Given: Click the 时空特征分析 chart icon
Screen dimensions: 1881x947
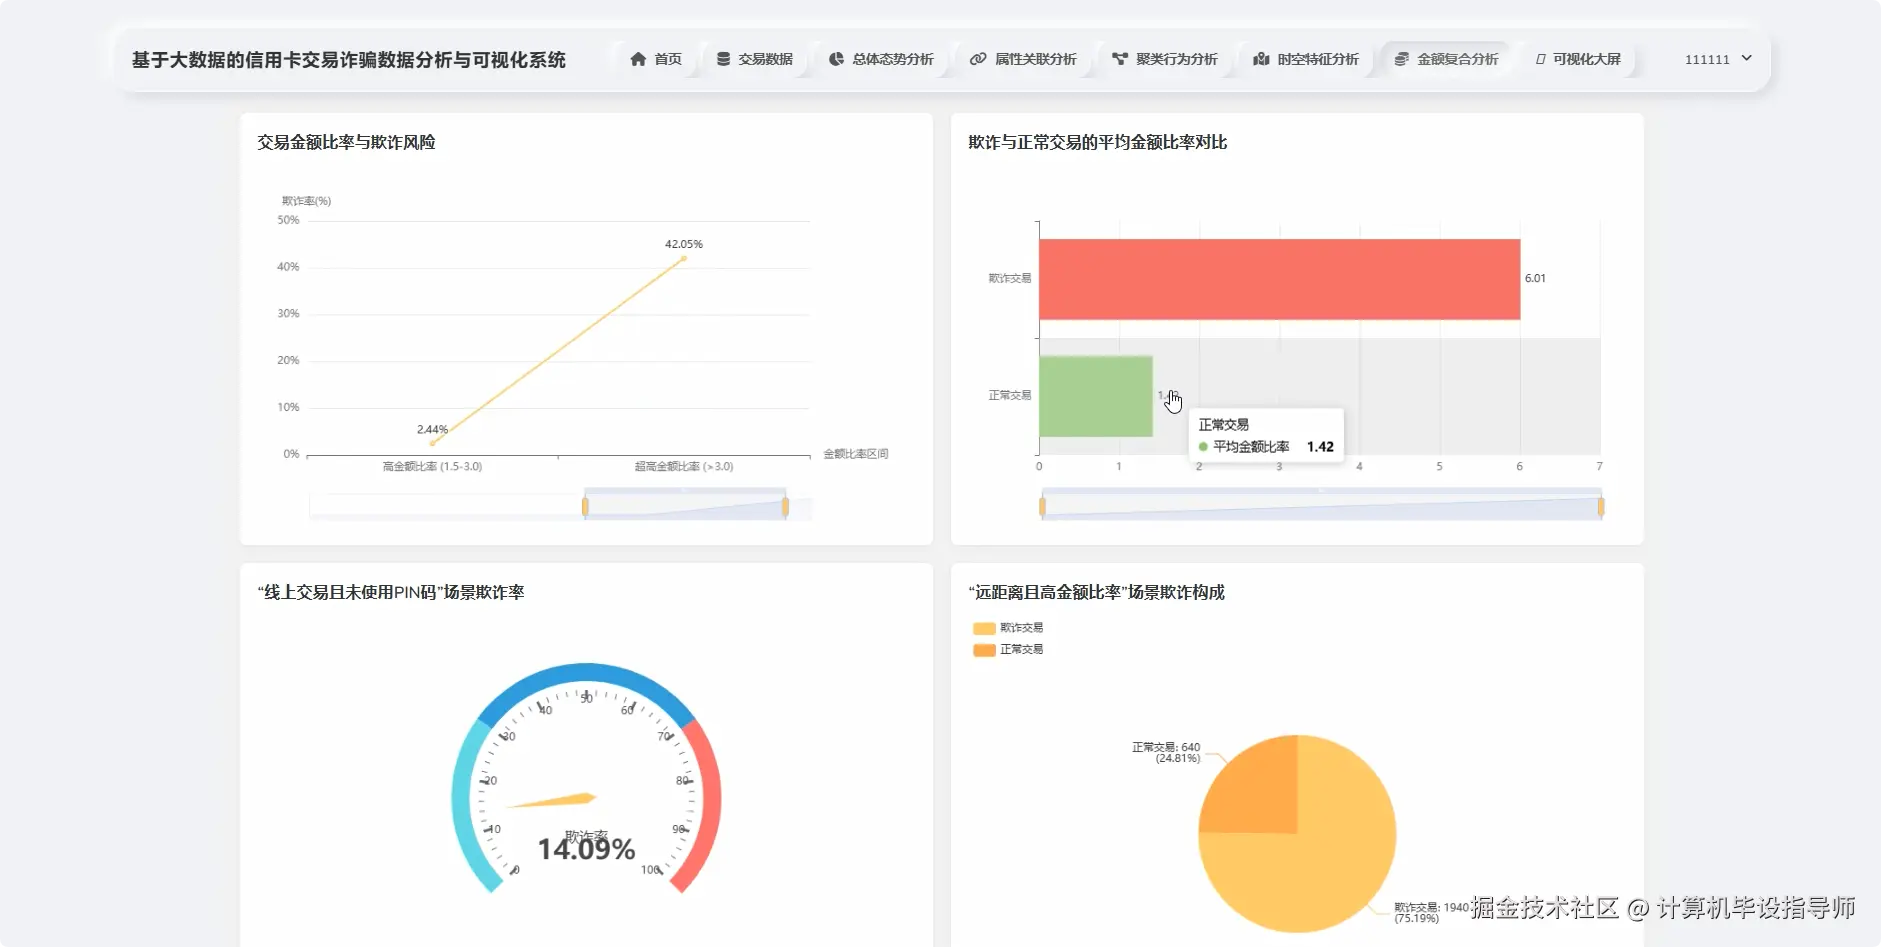Looking at the screenshot, I should coord(1264,59).
